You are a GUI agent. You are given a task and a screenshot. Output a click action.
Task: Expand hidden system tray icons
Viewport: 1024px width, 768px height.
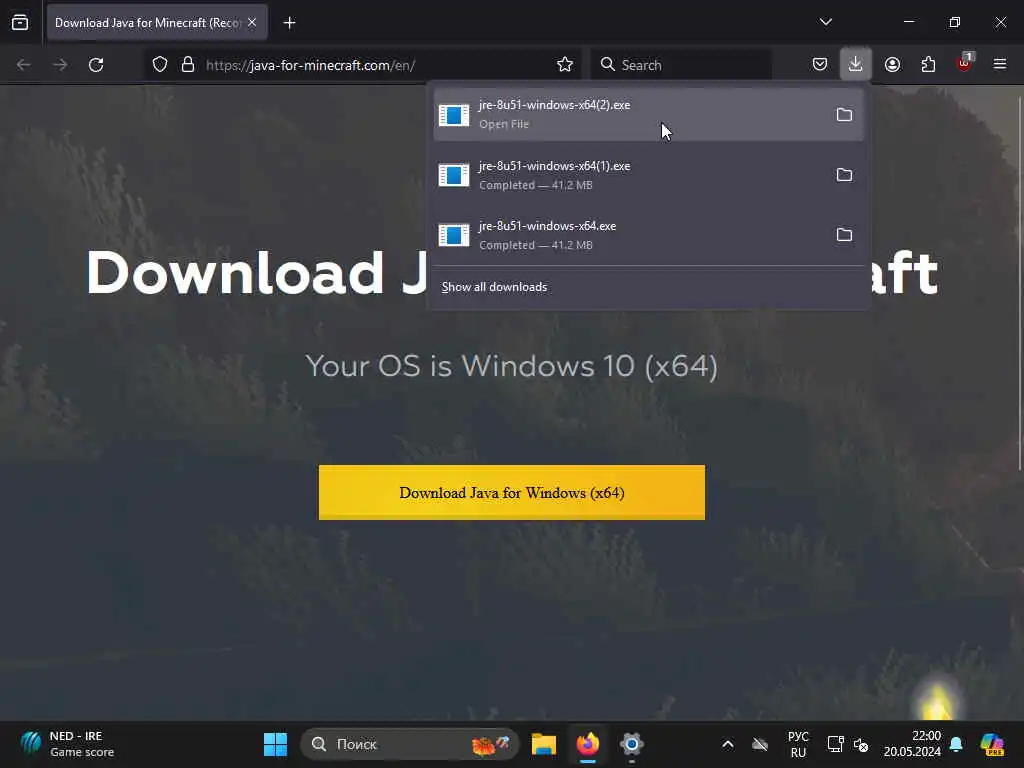(728, 744)
